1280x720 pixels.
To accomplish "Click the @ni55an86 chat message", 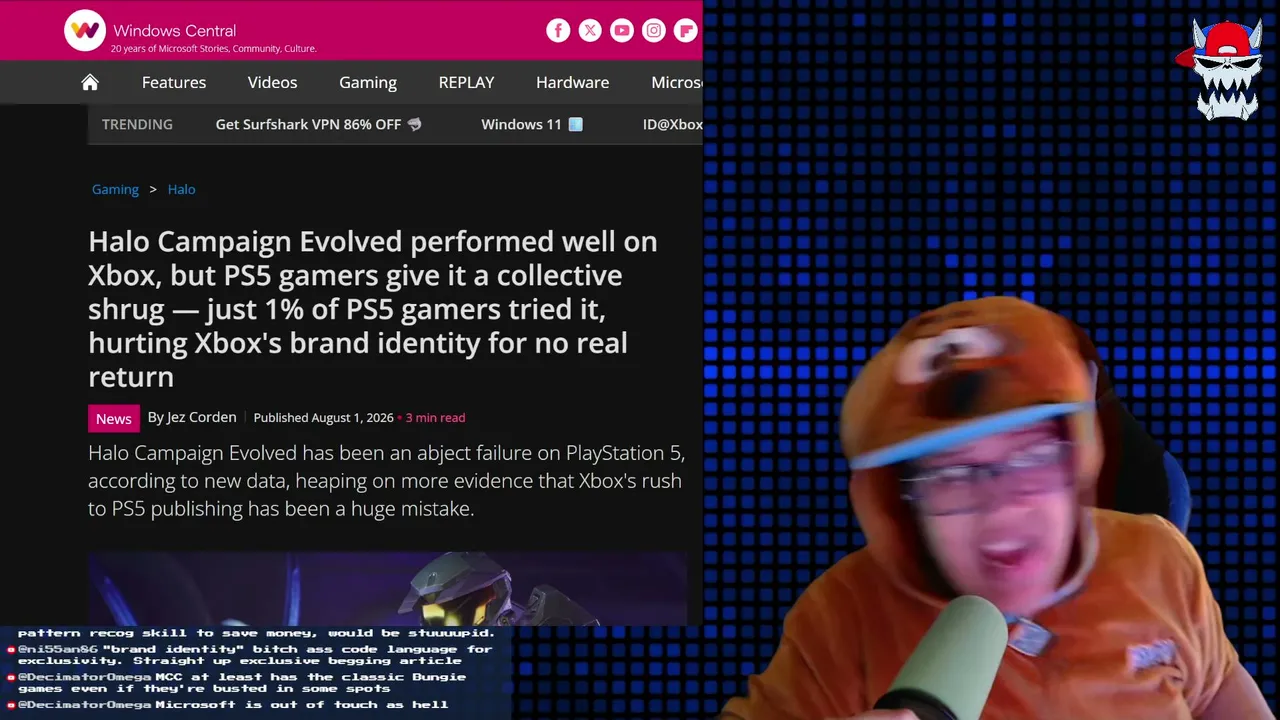I will tap(250, 654).
